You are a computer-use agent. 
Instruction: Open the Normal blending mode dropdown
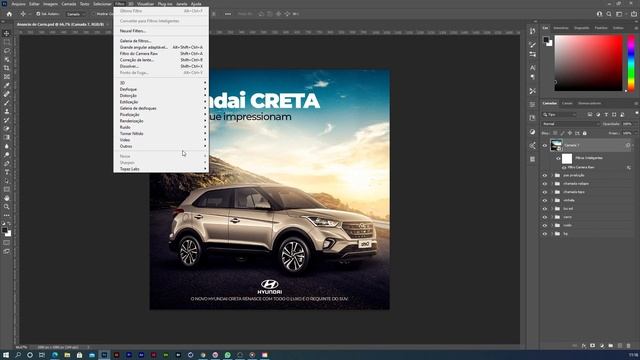[x=571, y=124]
